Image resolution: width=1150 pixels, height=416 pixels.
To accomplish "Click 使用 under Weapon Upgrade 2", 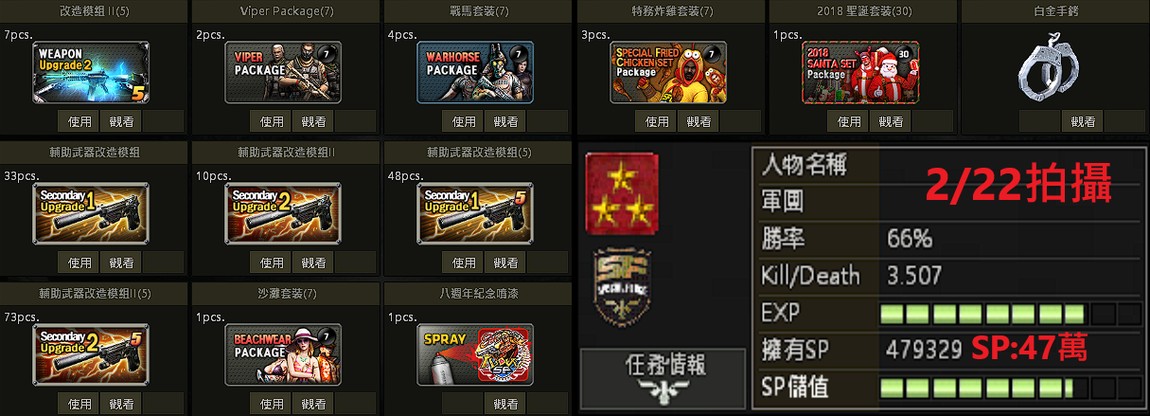I will point(79,121).
